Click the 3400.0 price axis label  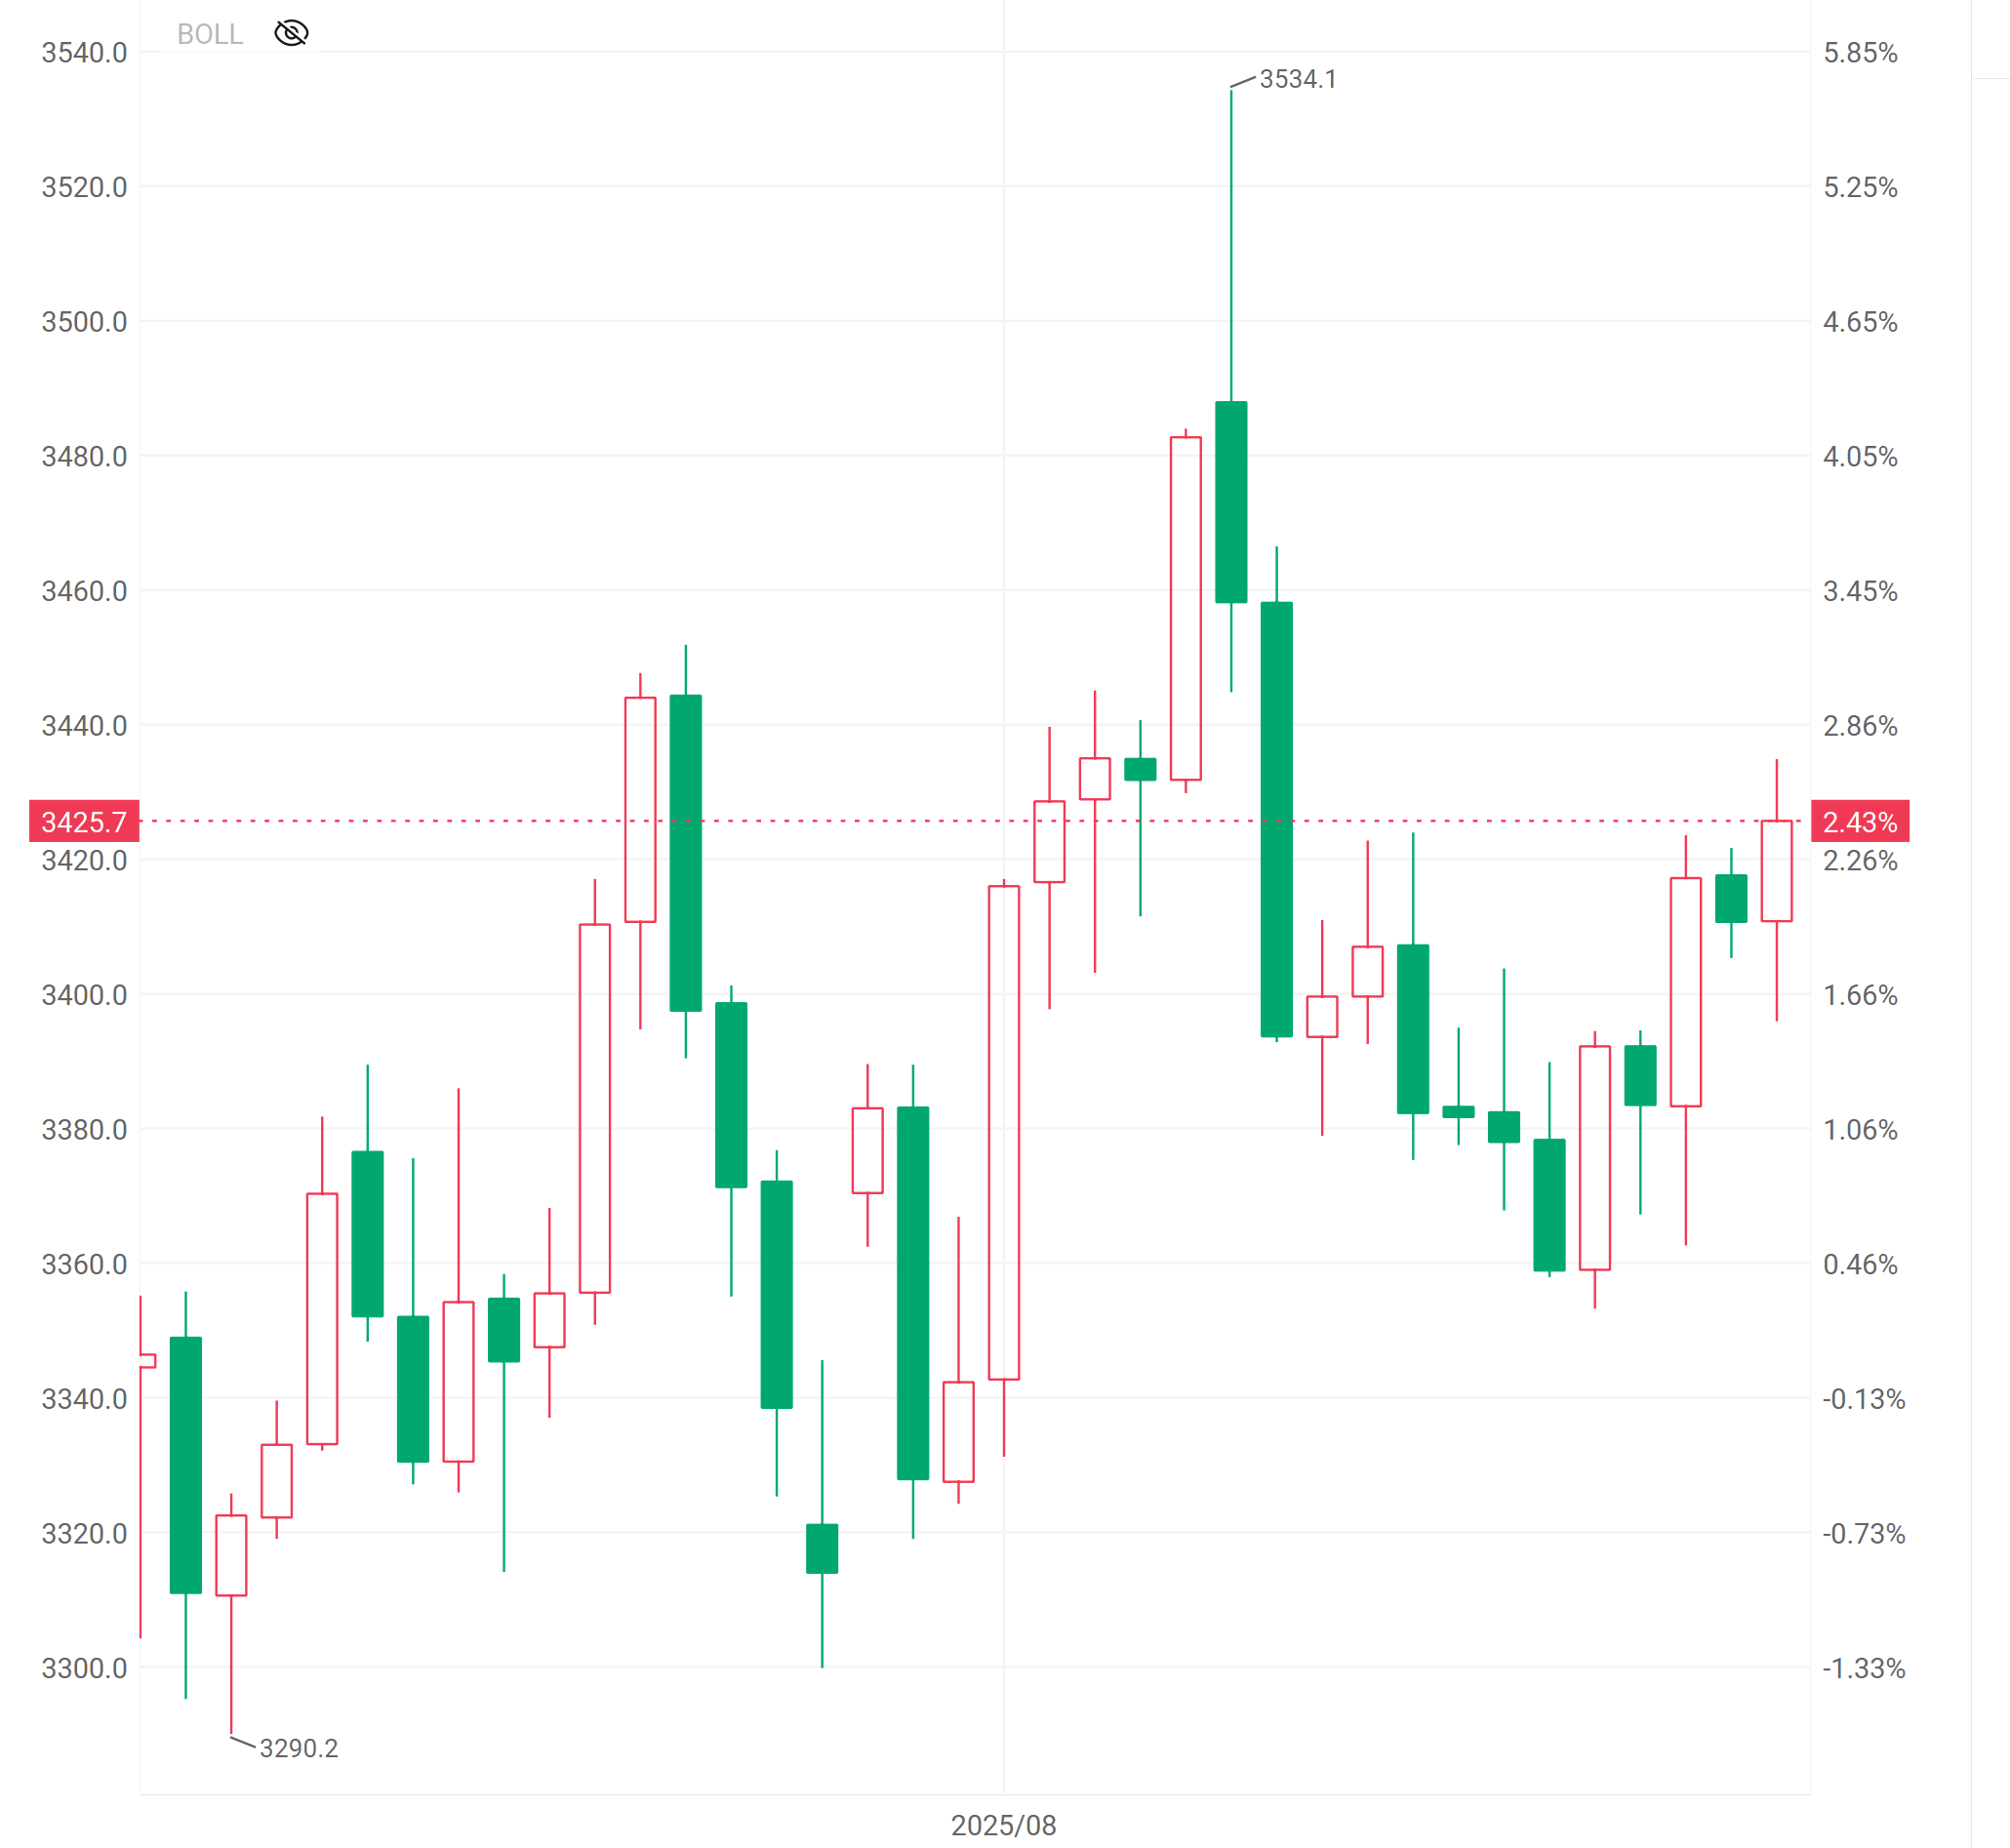coord(84,995)
